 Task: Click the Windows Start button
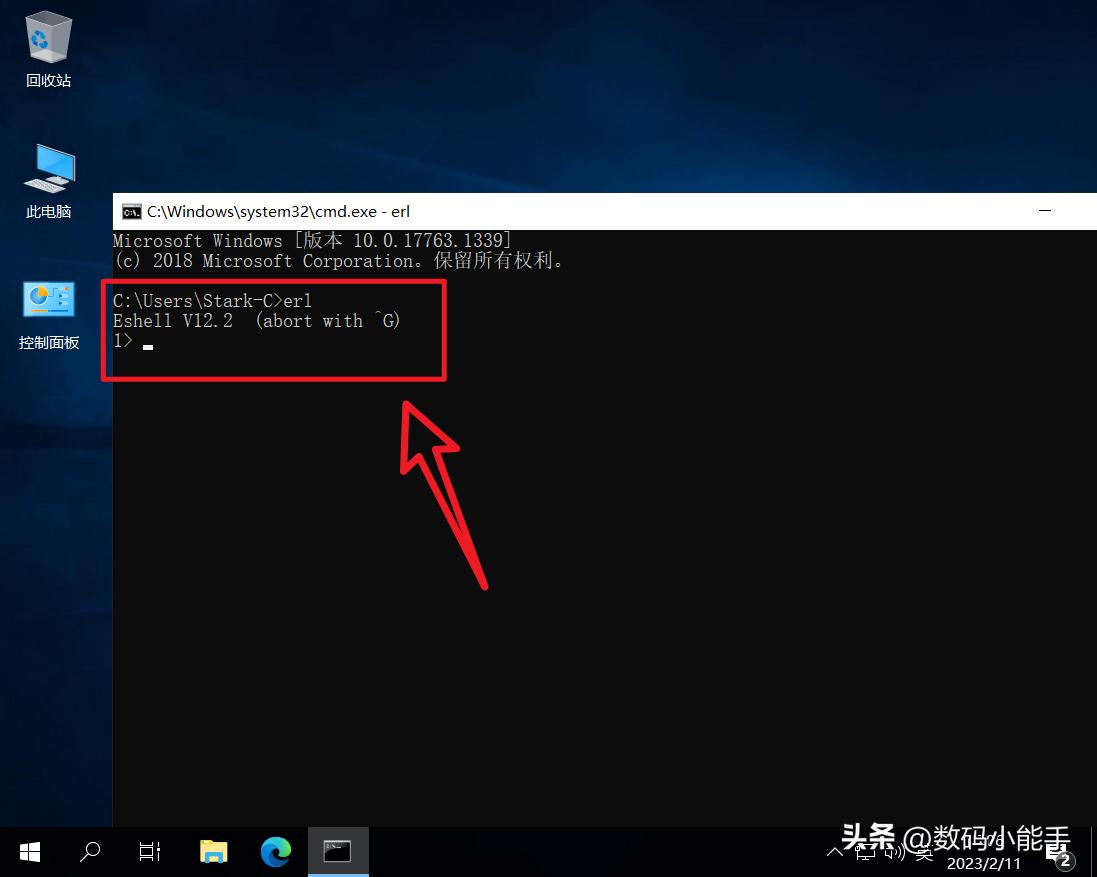tap(30, 852)
